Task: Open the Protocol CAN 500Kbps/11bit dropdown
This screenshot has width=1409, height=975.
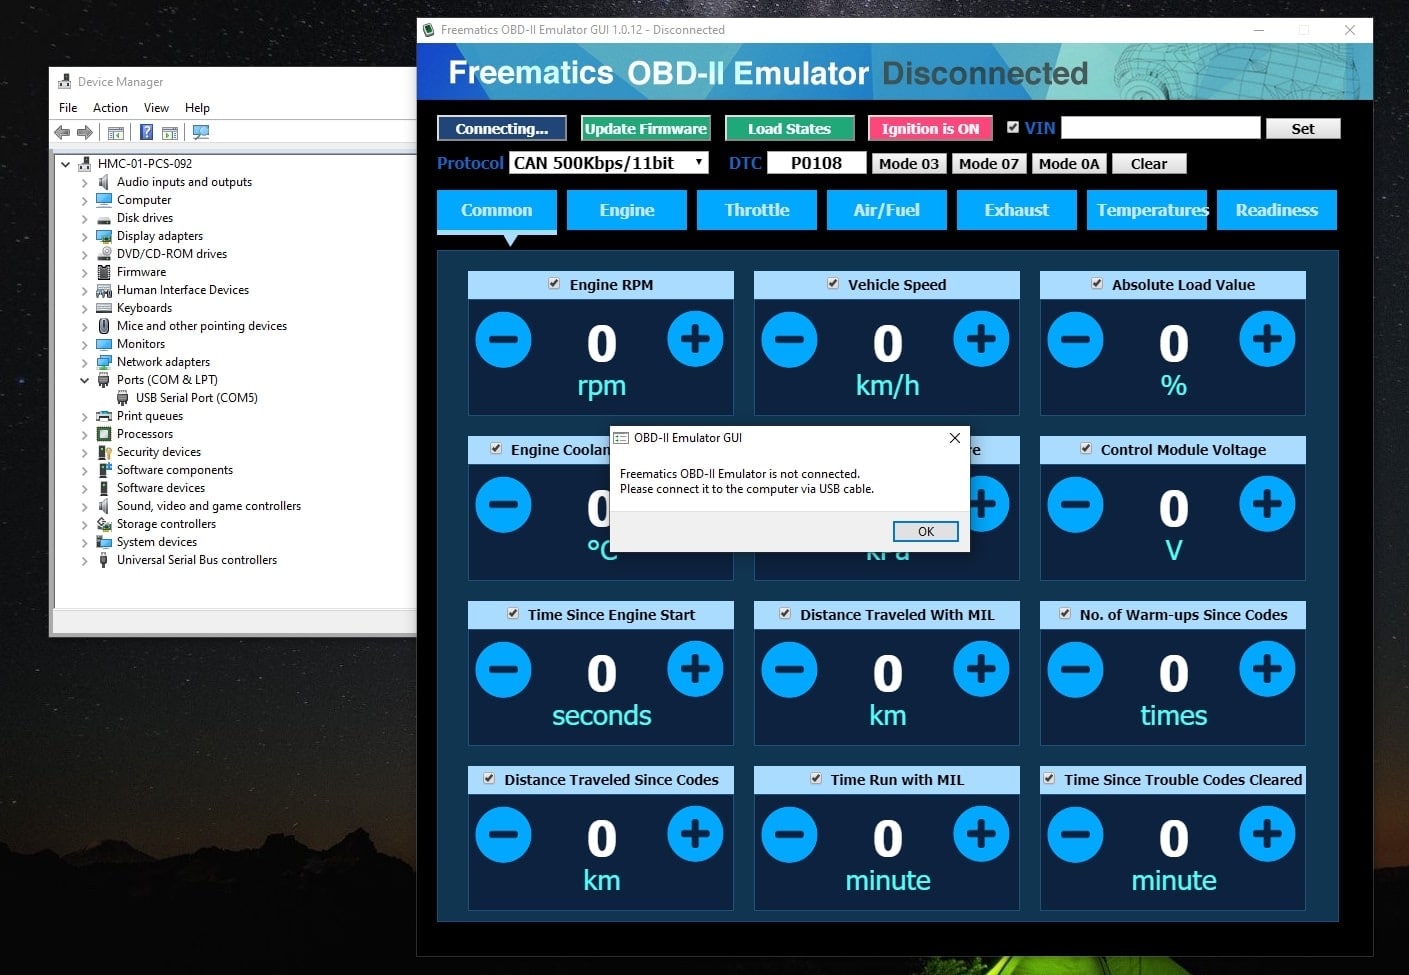Action: [609, 163]
